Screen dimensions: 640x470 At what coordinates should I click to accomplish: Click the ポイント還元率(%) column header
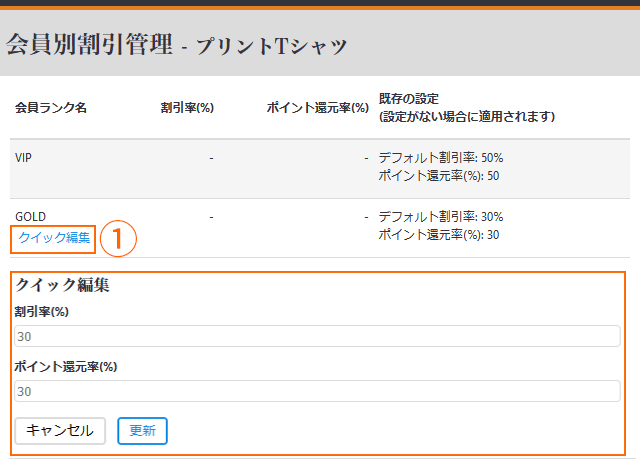point(318,107)
